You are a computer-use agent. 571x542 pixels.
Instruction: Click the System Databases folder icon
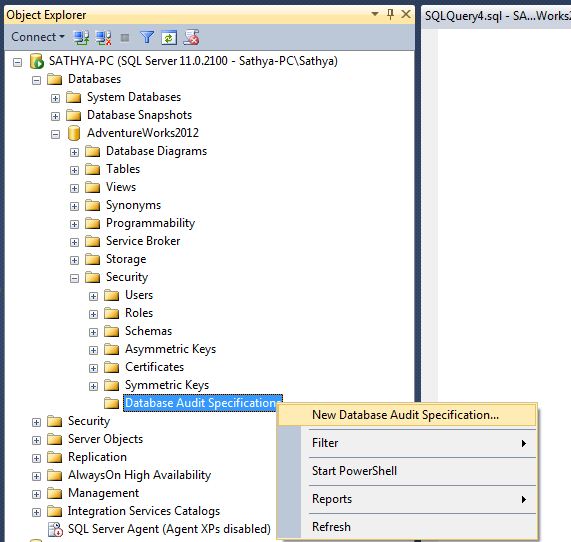coord(74,97)
